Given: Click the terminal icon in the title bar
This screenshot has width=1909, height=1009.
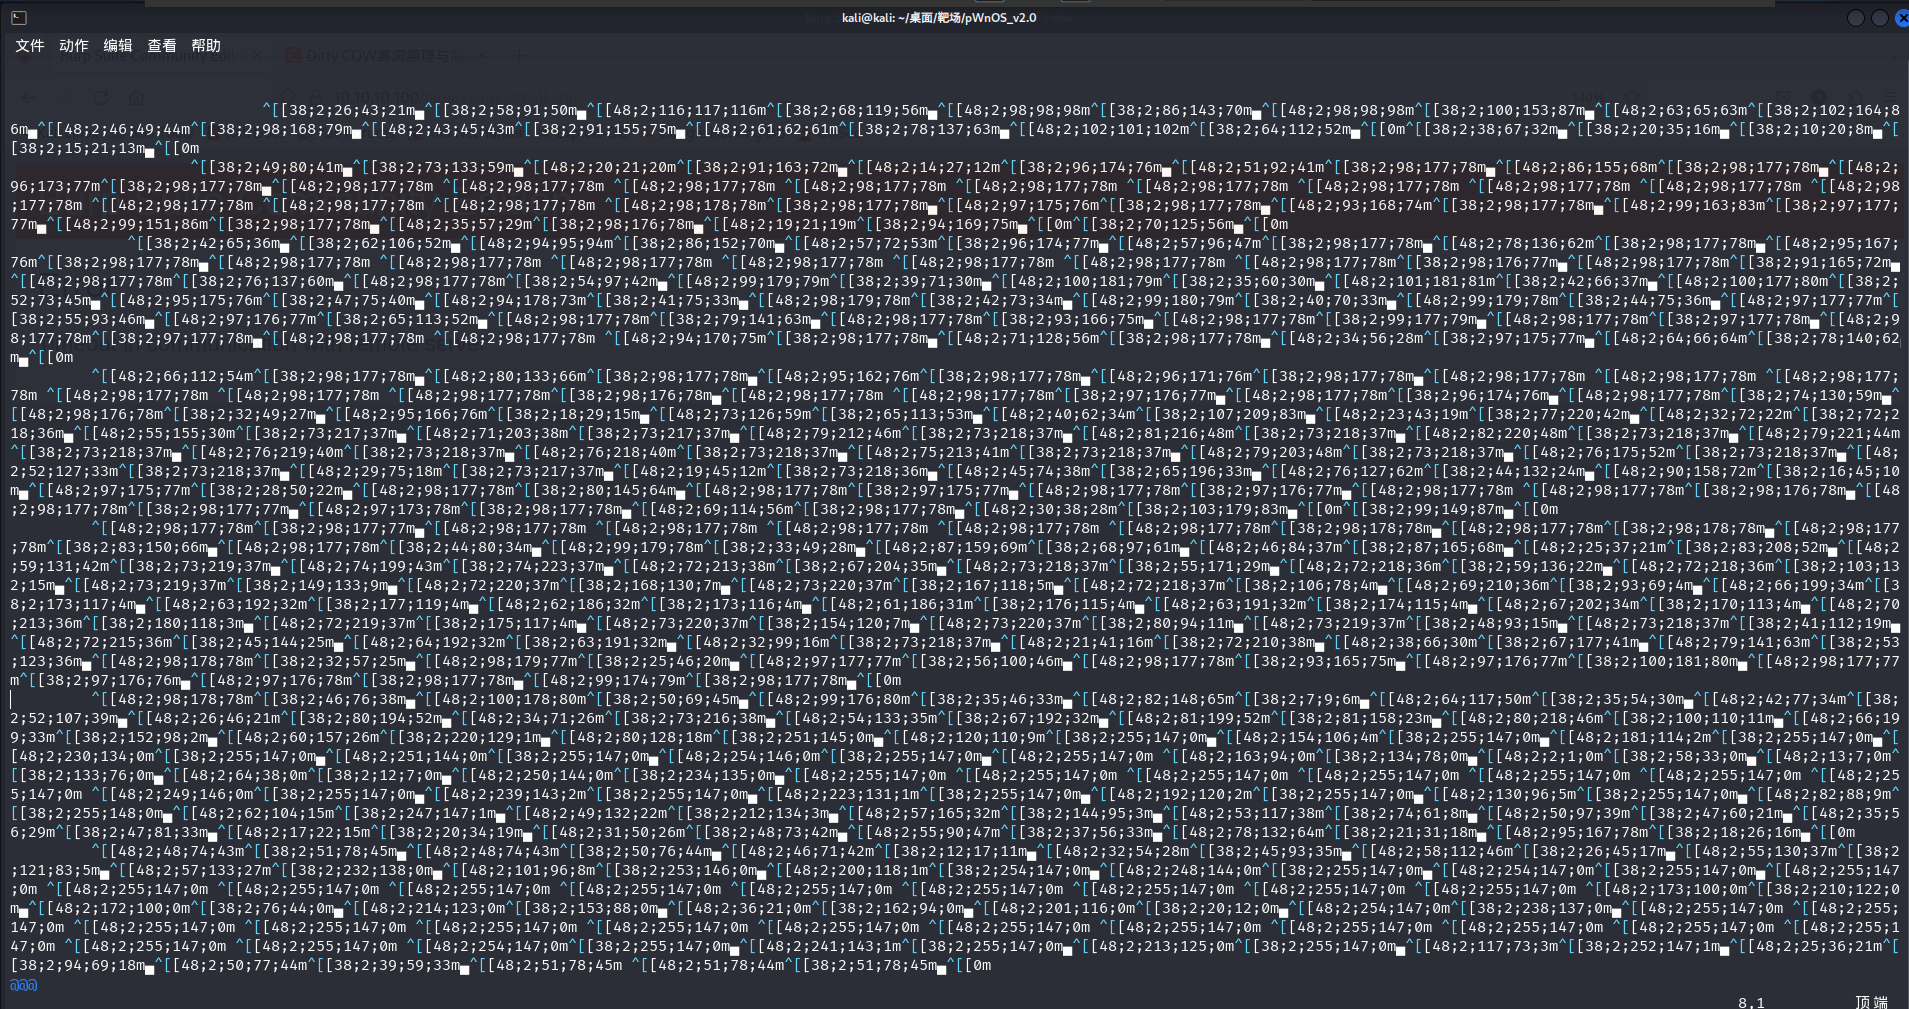Looking at the screenshot, I should pos(18,18).
